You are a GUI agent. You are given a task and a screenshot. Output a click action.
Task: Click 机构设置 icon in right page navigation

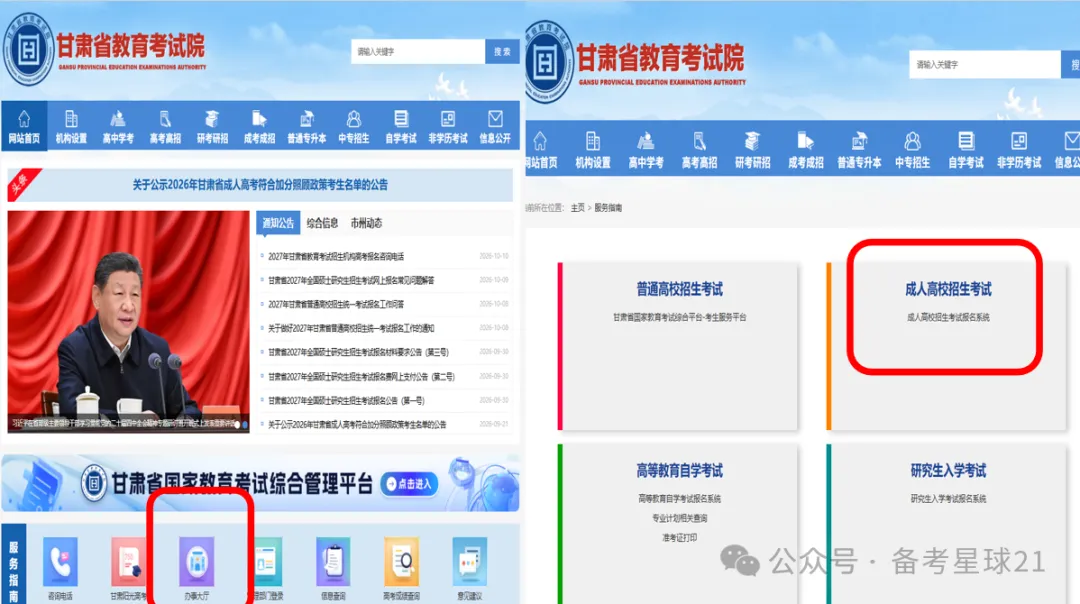[x=593, y=141]
